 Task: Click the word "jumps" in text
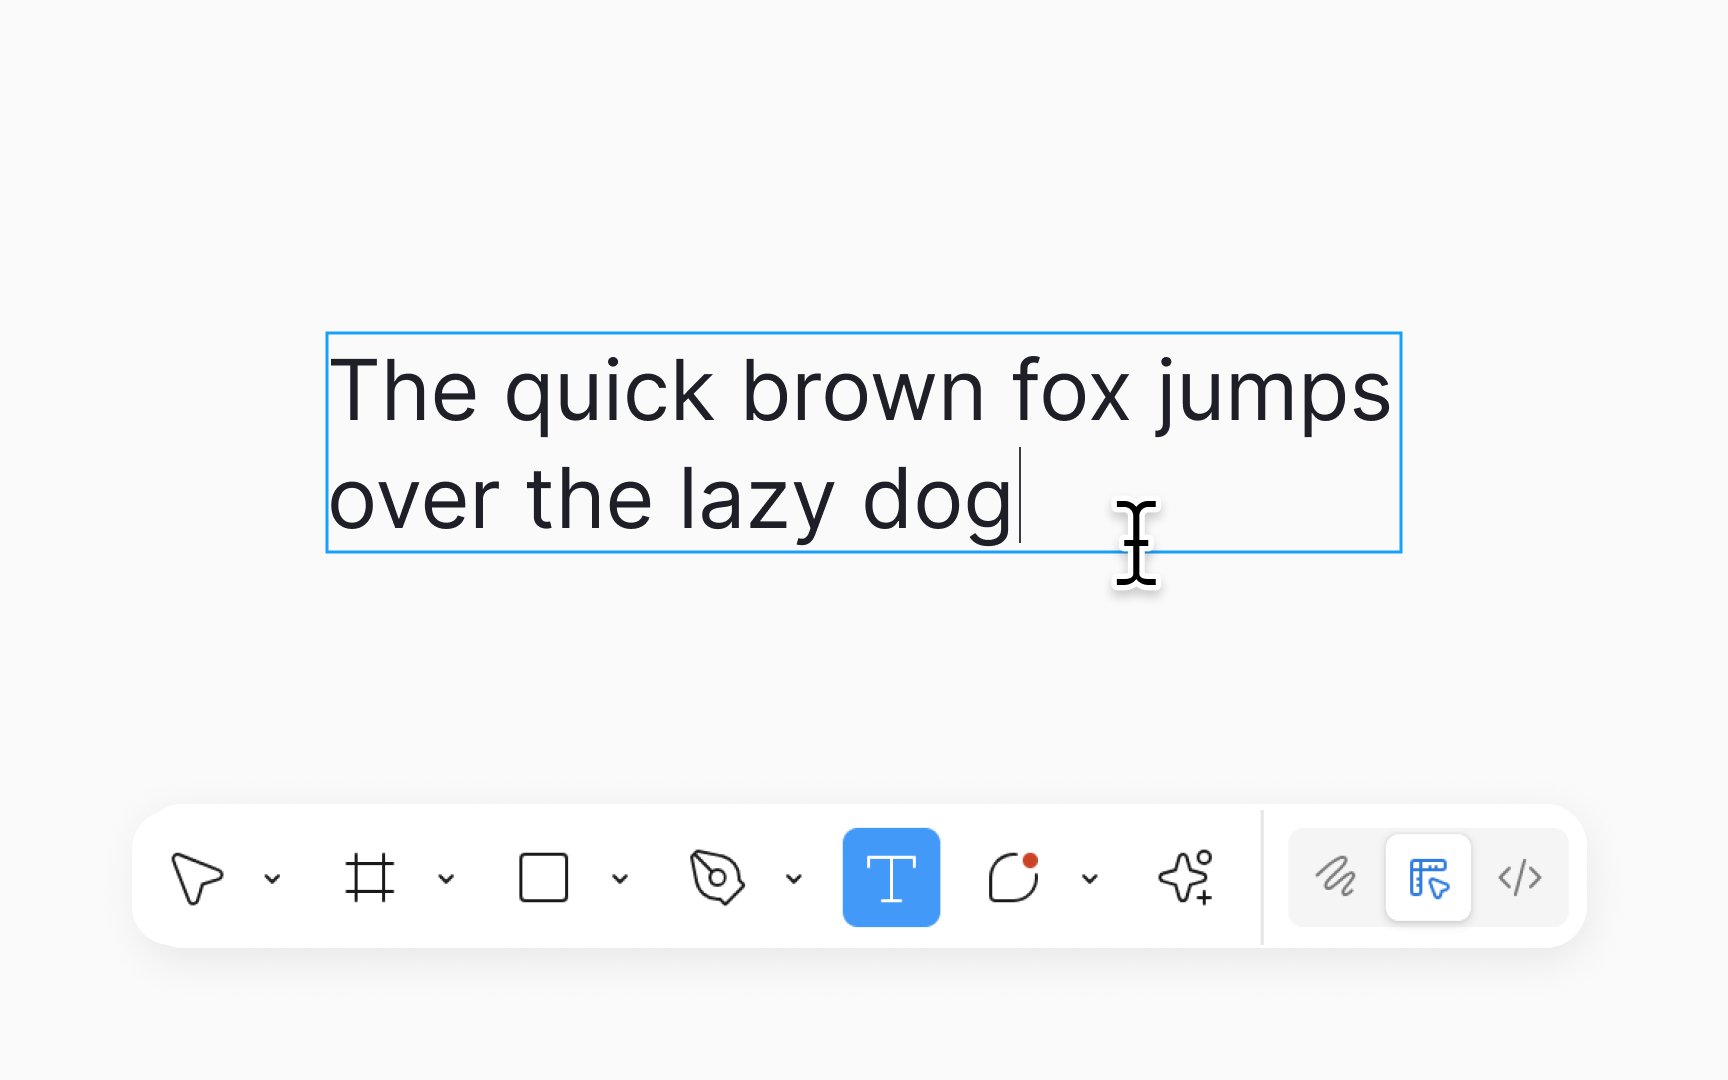(x=1273, y=392)
